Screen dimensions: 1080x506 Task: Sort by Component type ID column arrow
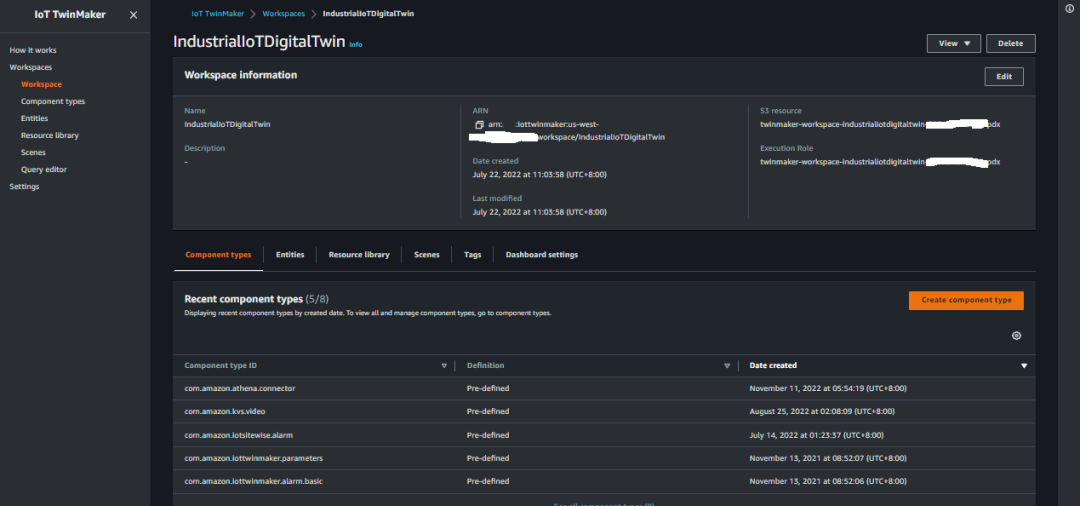[x=444, y=366]
